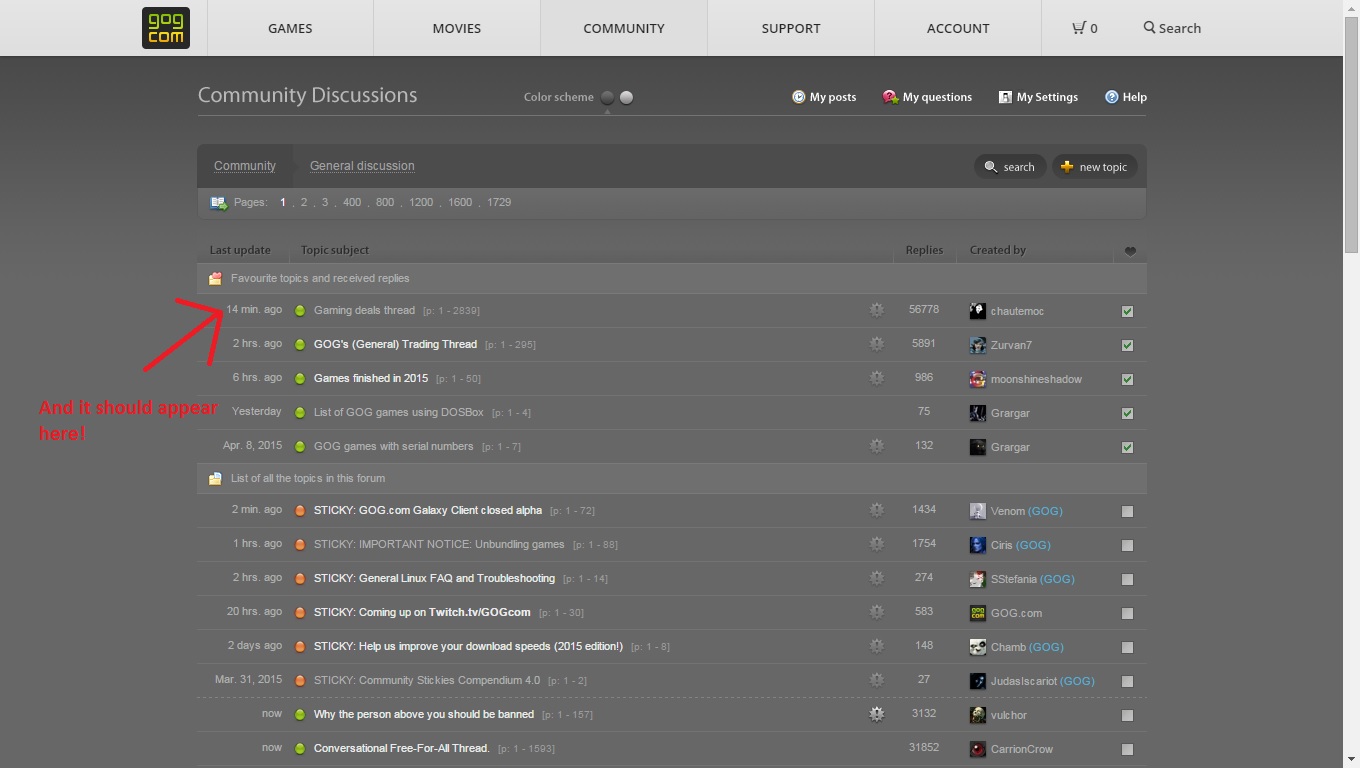
Task: Click the forum search button
Action: coord(1010,167)
